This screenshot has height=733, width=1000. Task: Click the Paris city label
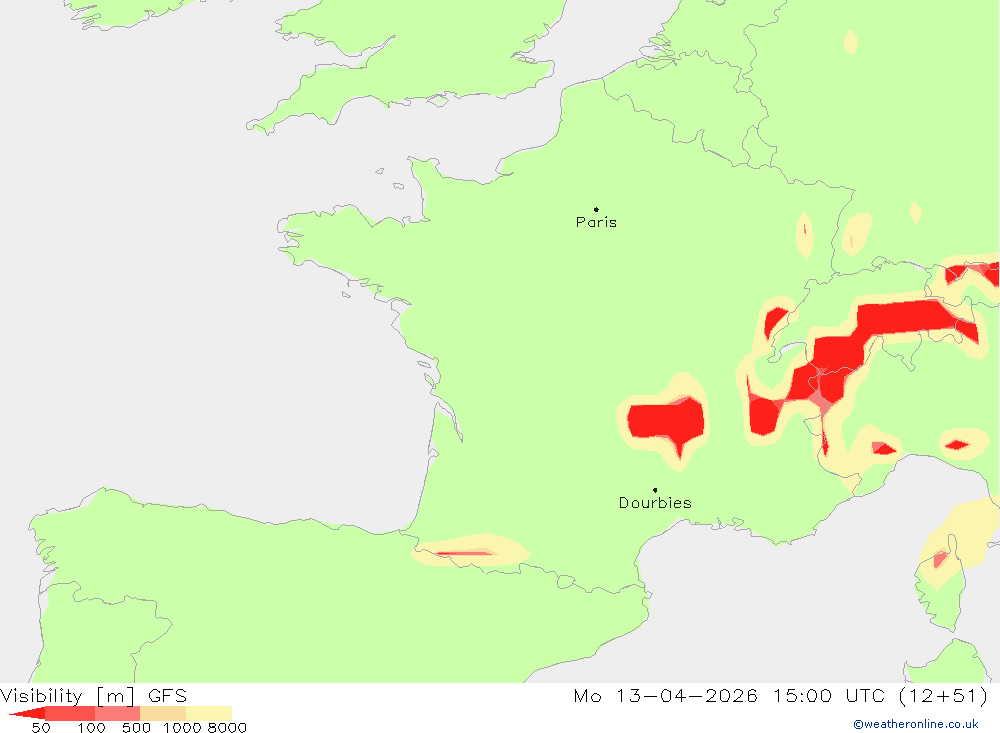(x=596, y=222)
